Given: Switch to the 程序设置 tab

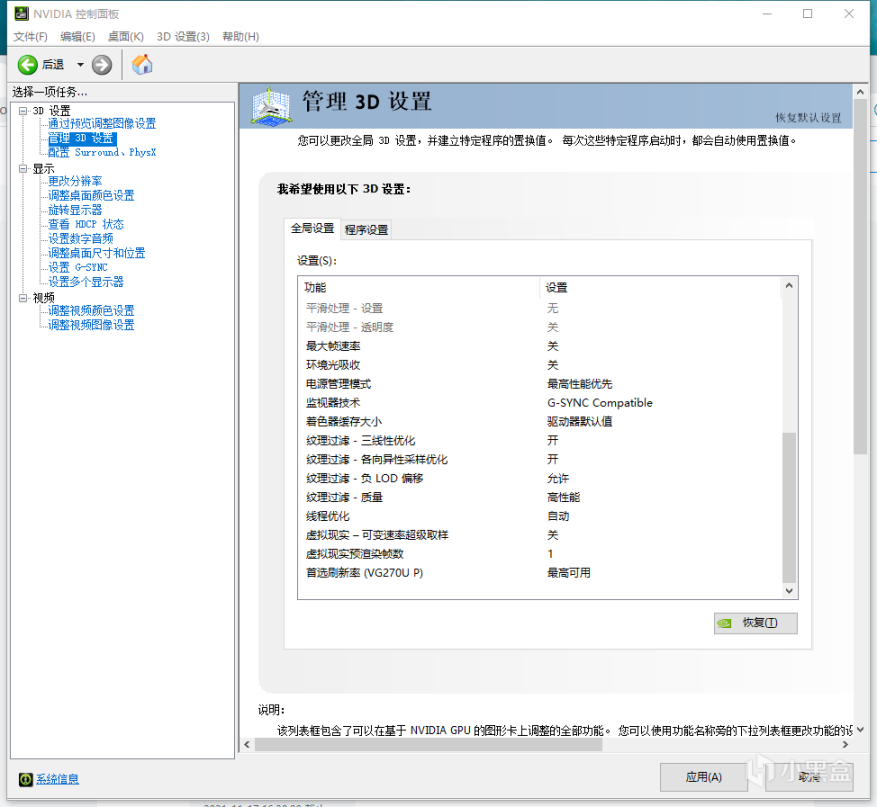Looking at the screenshot, I should coord(366,230).
